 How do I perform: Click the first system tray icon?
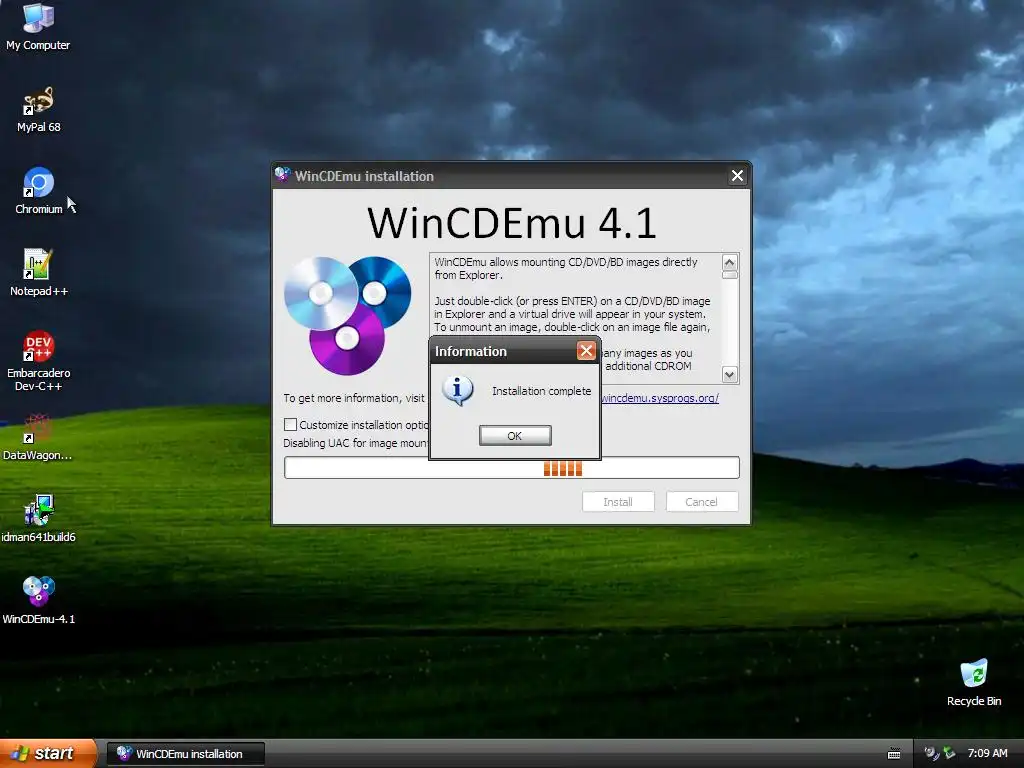coord(931,754)
